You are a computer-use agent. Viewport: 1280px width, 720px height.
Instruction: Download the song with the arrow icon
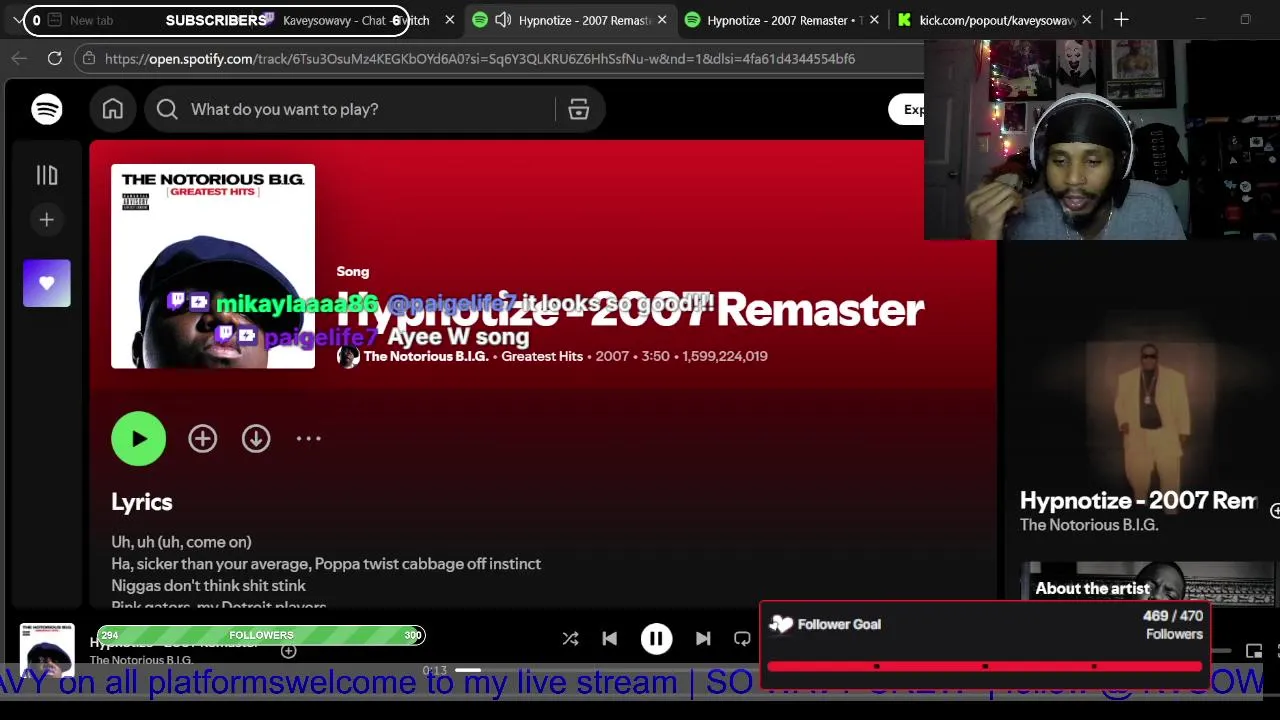tap(256, 438)
